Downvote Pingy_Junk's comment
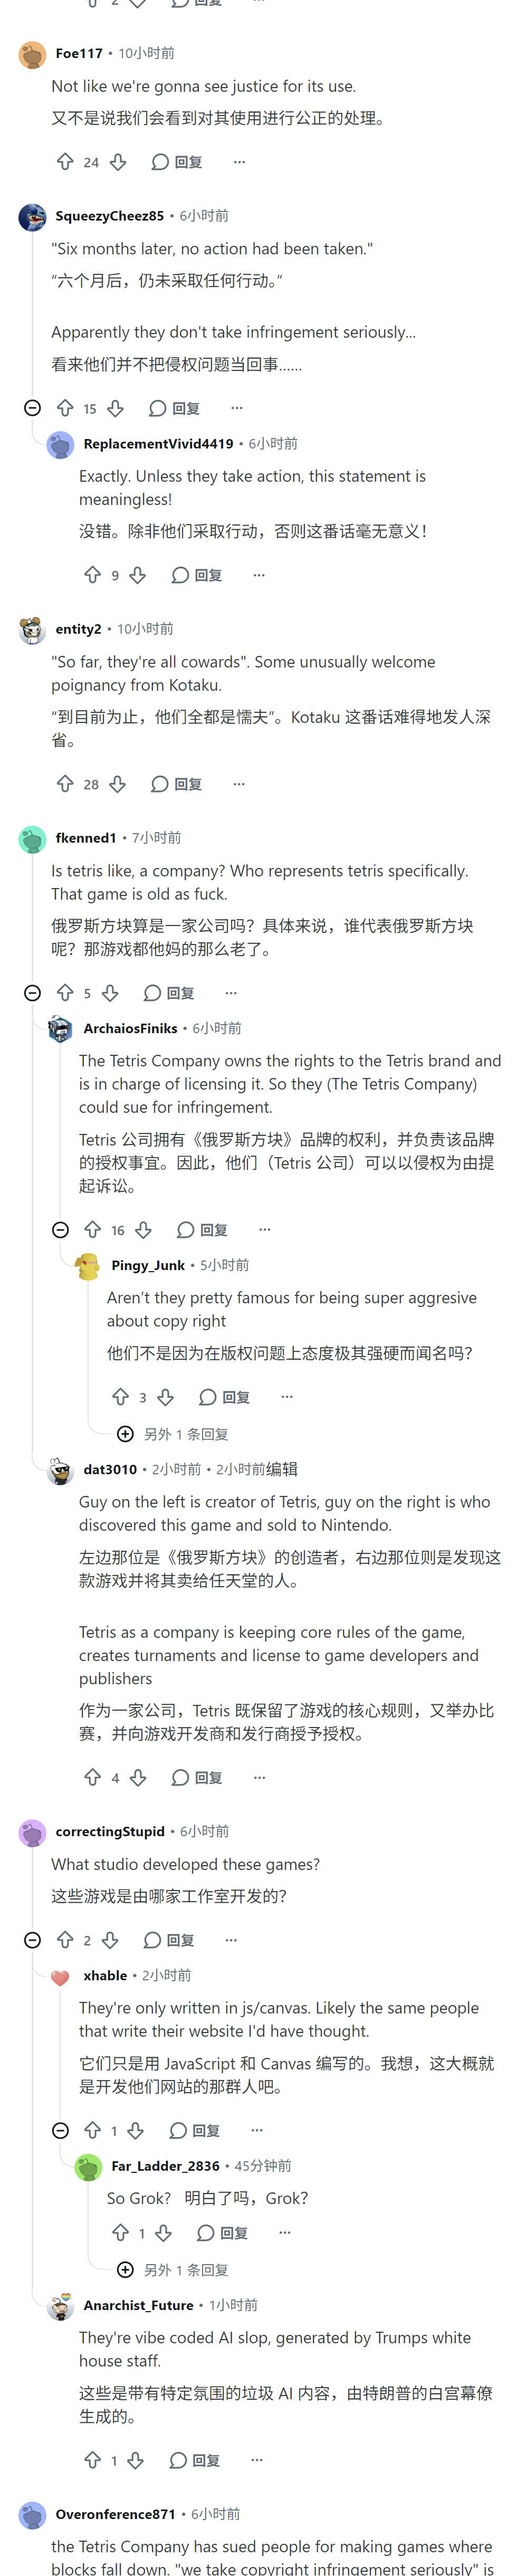Screen dimensions: 517x2576 point(166,1397)
